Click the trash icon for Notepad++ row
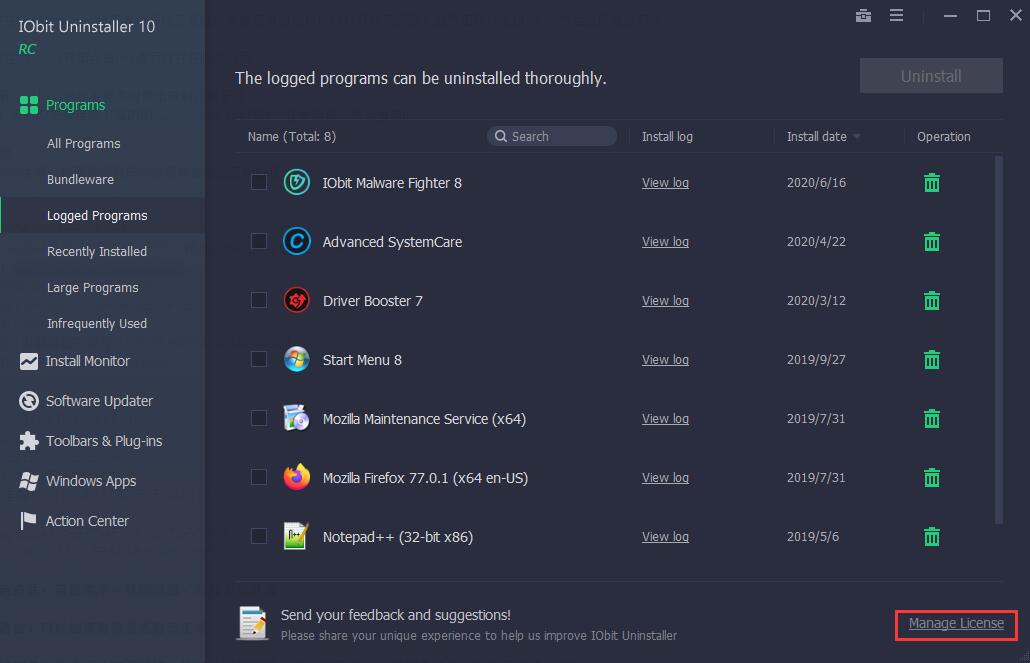1030x663 pixels. click(931, 537)
